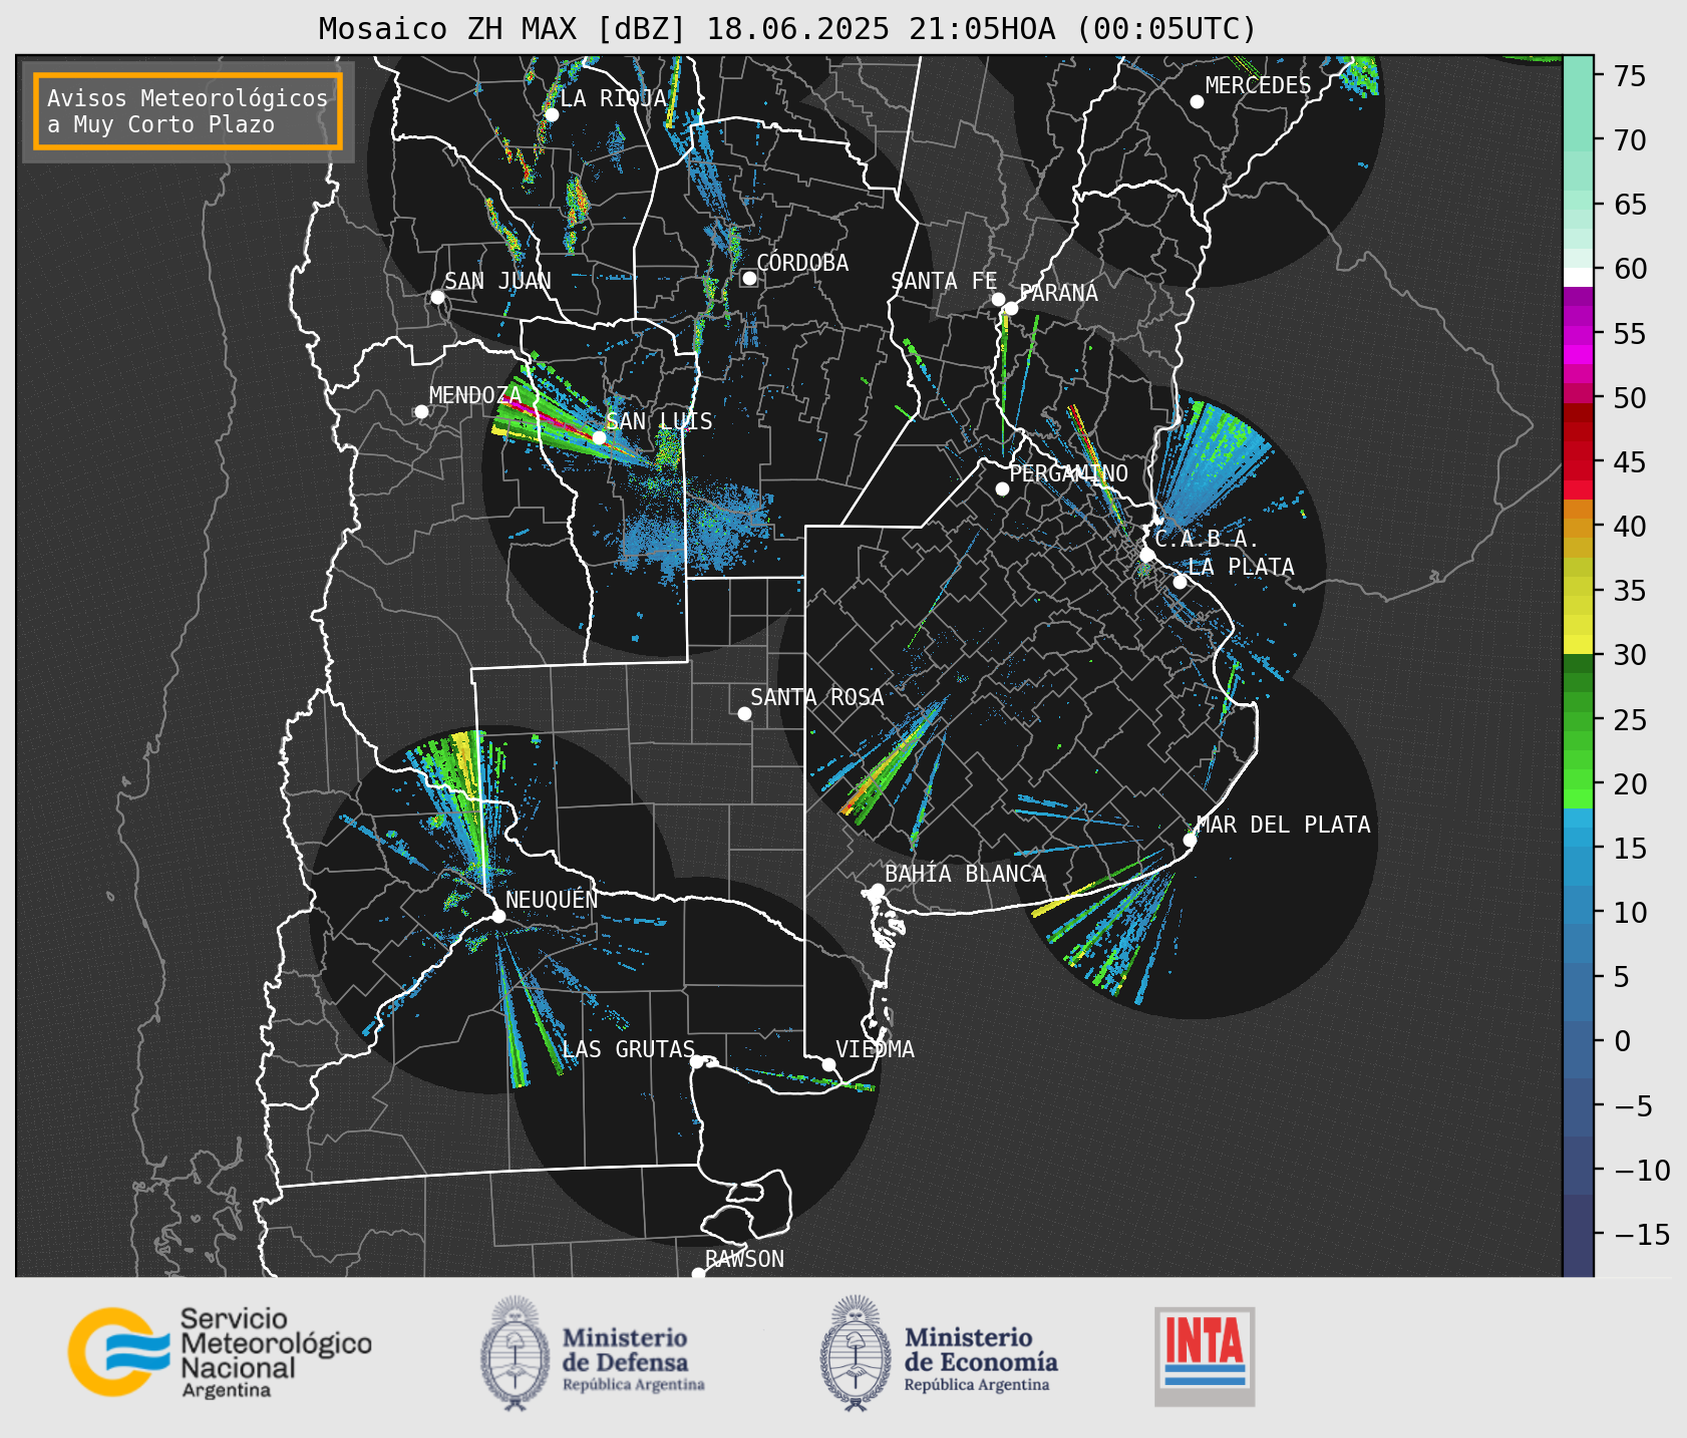This screenshot has height=1438, width=1687.
Task: Click the CÓRDOBA label text
Action: [802, 263]
